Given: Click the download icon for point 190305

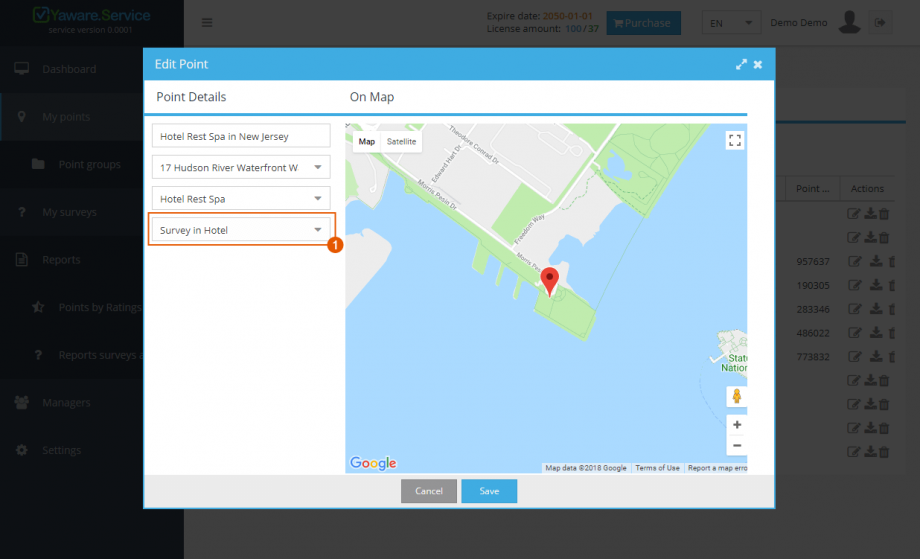Looking at the screenshot, I should 875,285.
